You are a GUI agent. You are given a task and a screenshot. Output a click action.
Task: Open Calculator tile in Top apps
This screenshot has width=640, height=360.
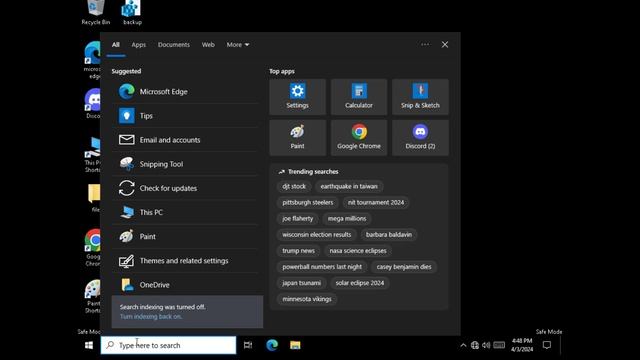tap(359, 97)
